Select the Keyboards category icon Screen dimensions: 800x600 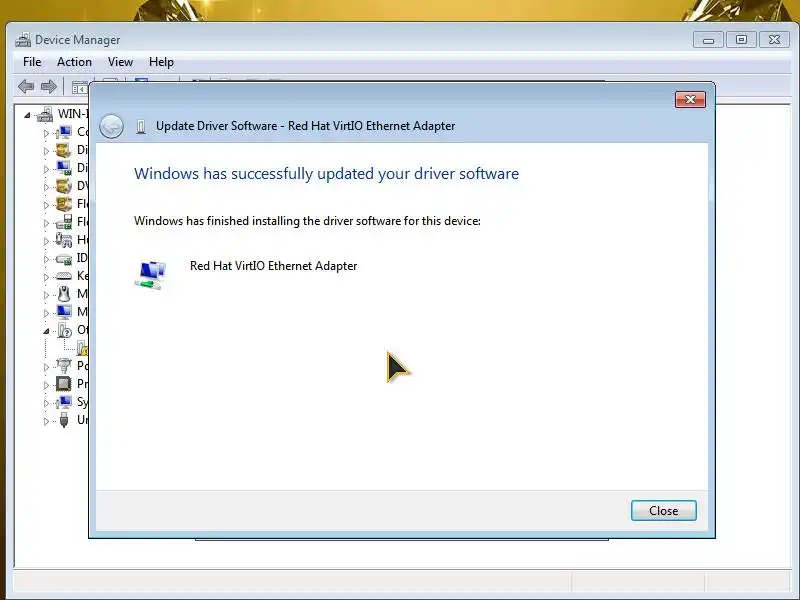pyautogui.click(x=64, y=276)
